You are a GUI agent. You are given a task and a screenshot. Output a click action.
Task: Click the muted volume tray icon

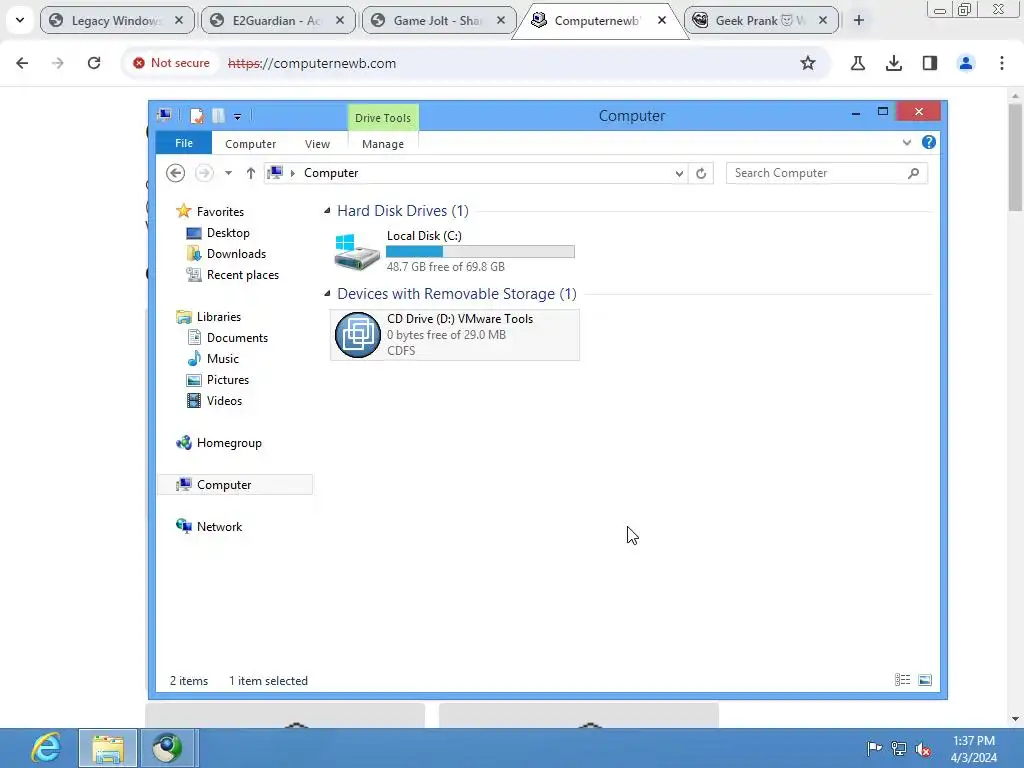923,748
